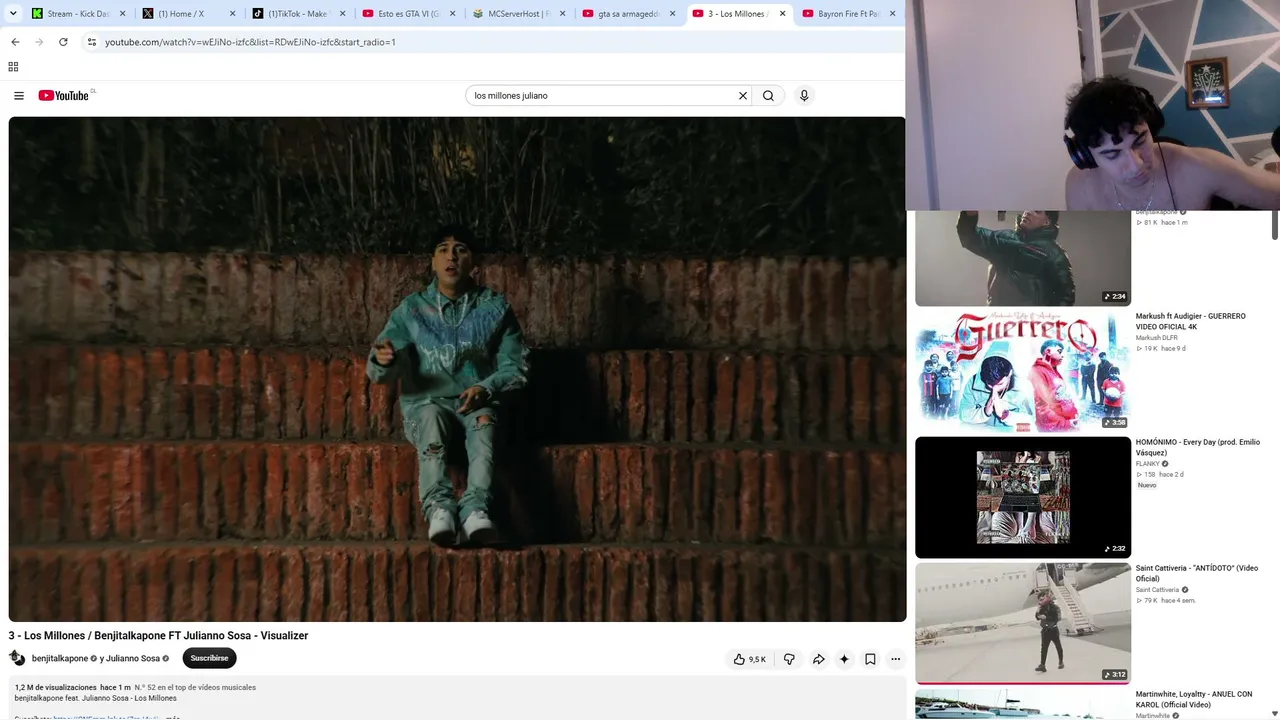Viewport: 1280px width, 720px height.
Task: Play the ANTÍDOTO airplane thumbnail
Action: (1023, 623)
